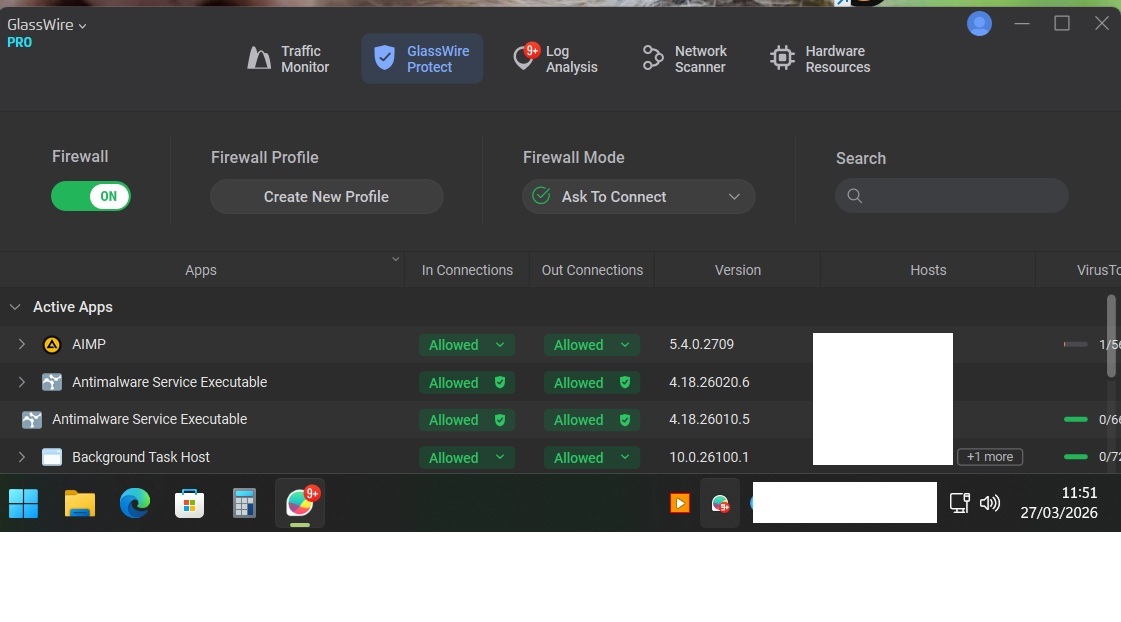The height and width of the screenshot is (622, 1121).
Task: Click the +1 more hosts button
Action: [x=989, y=457]
